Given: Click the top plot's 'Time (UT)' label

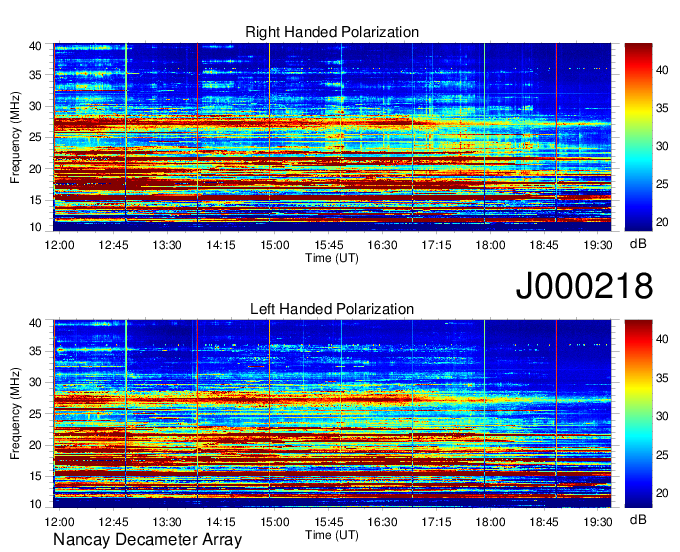Looking at the screenshot, I should click(332, 258).
